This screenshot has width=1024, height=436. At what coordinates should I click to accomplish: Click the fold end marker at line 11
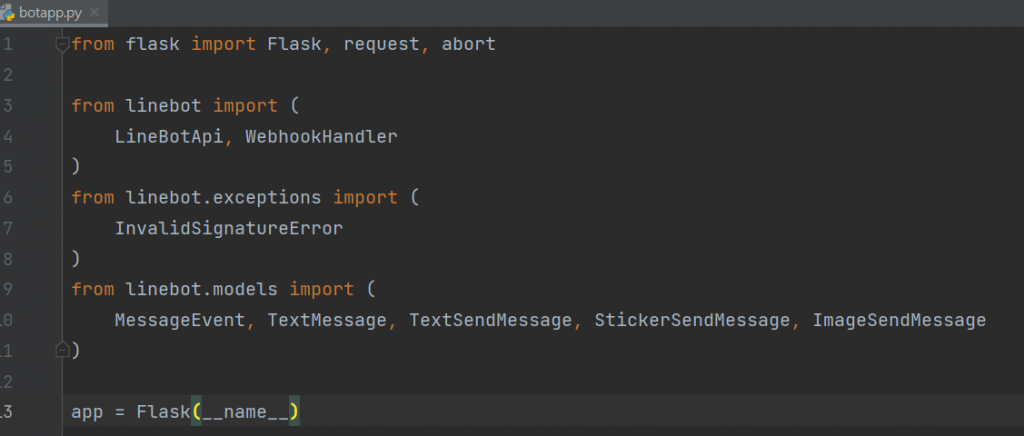click(x=62, y=350)
